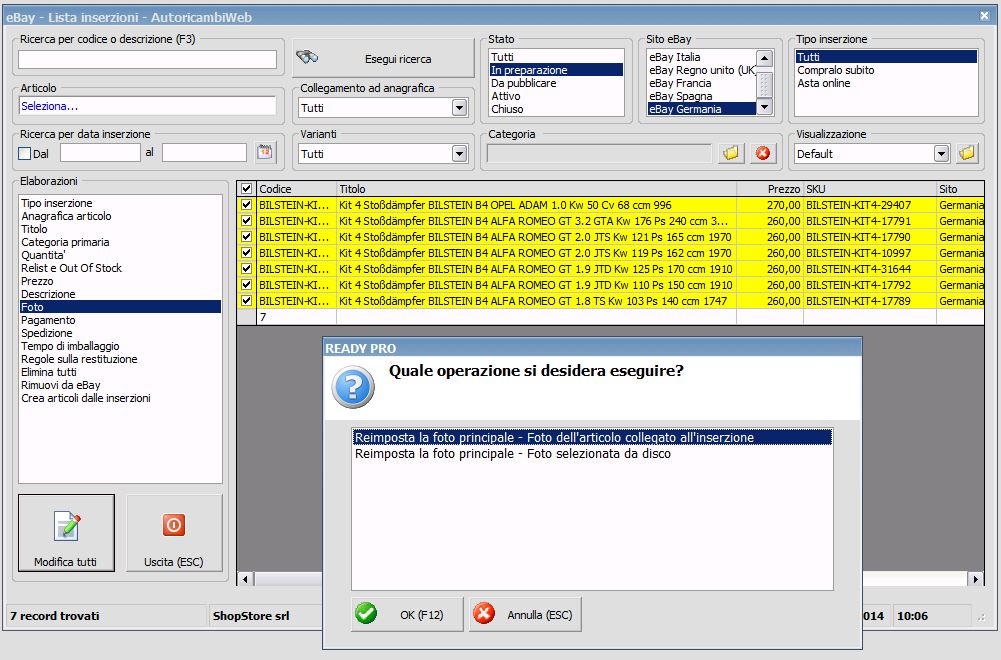Toggle the Dal date filter checkbox

tap(25, 153)
